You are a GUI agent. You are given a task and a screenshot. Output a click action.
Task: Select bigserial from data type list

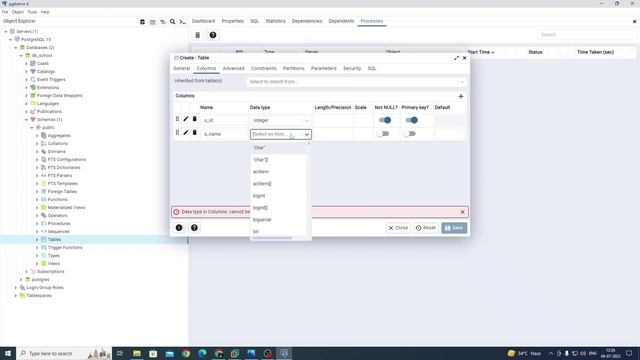tap(262, 220)
